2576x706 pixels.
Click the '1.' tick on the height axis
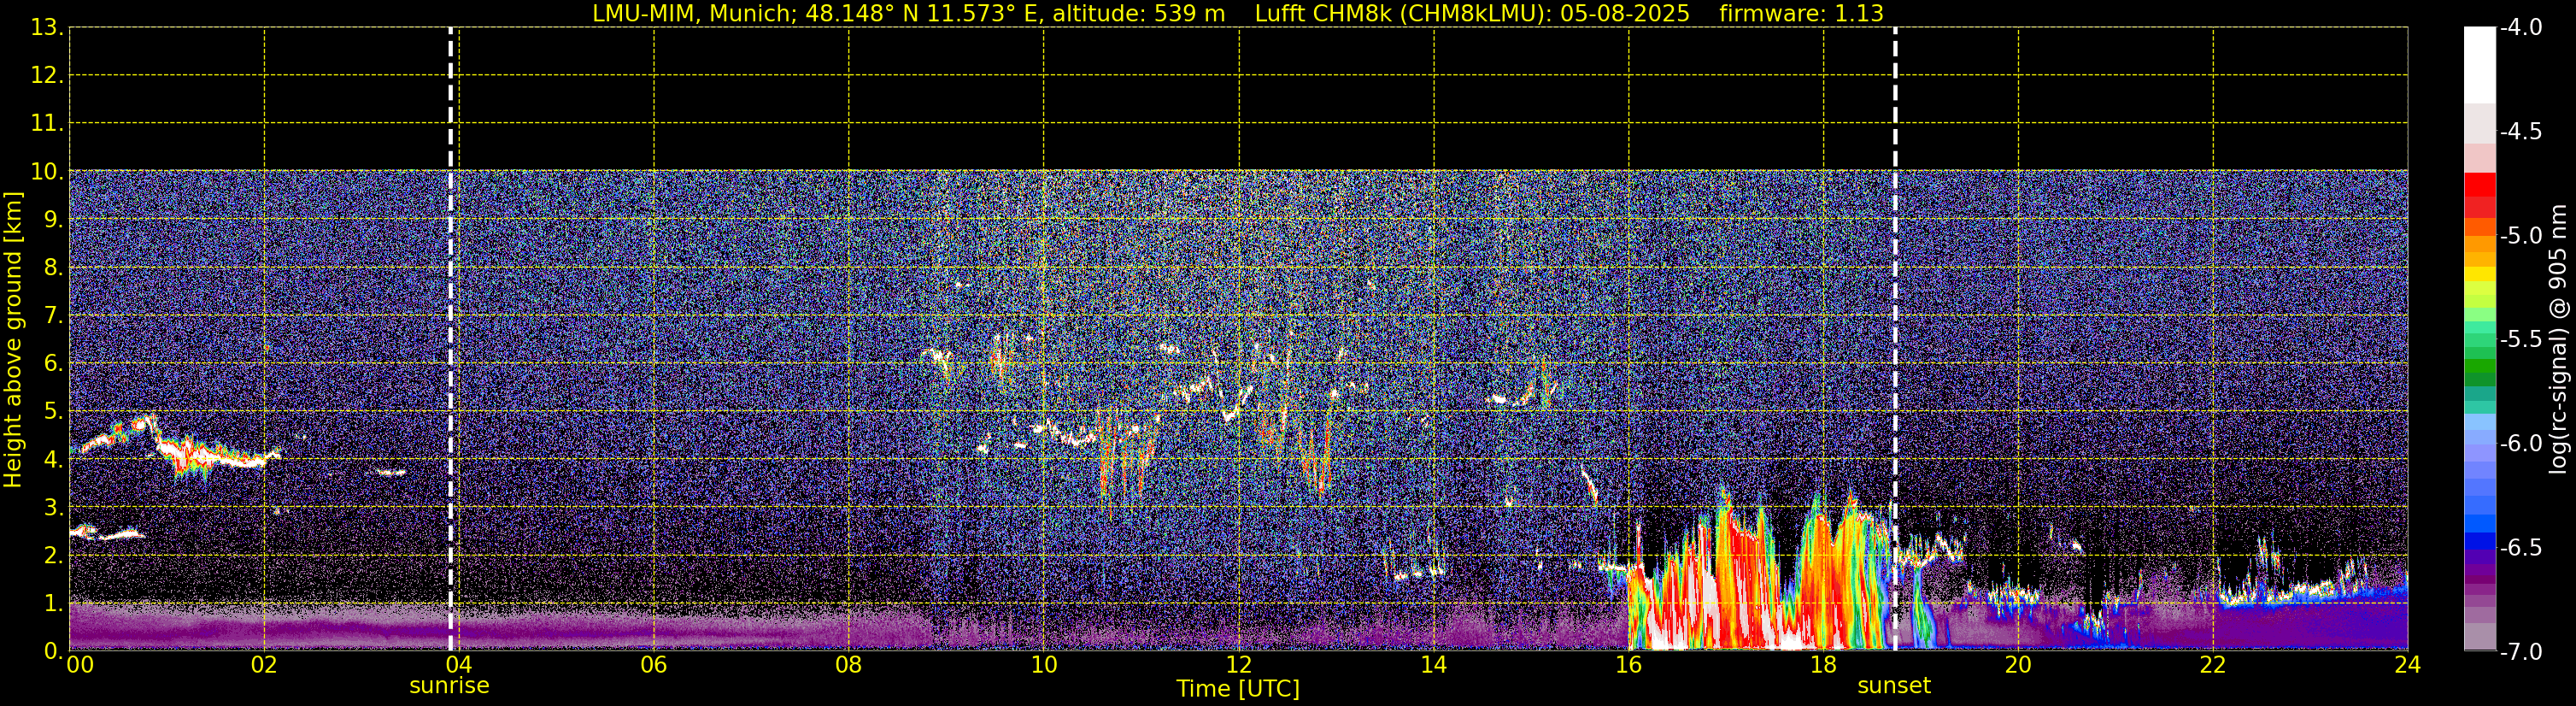coord(53,604)
